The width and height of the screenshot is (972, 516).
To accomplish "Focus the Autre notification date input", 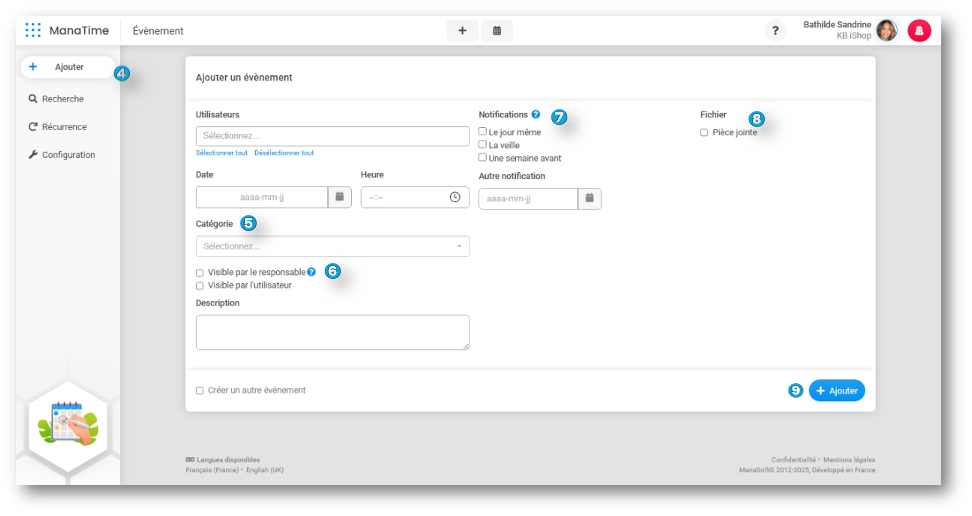I will click(528, 198).
